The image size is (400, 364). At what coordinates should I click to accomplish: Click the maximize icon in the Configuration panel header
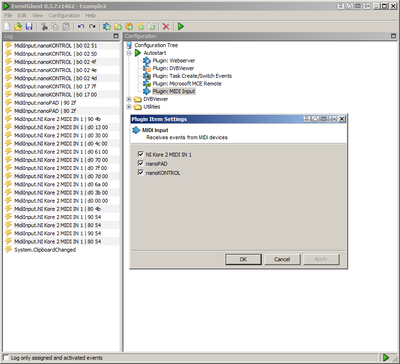tap(393, 36)
